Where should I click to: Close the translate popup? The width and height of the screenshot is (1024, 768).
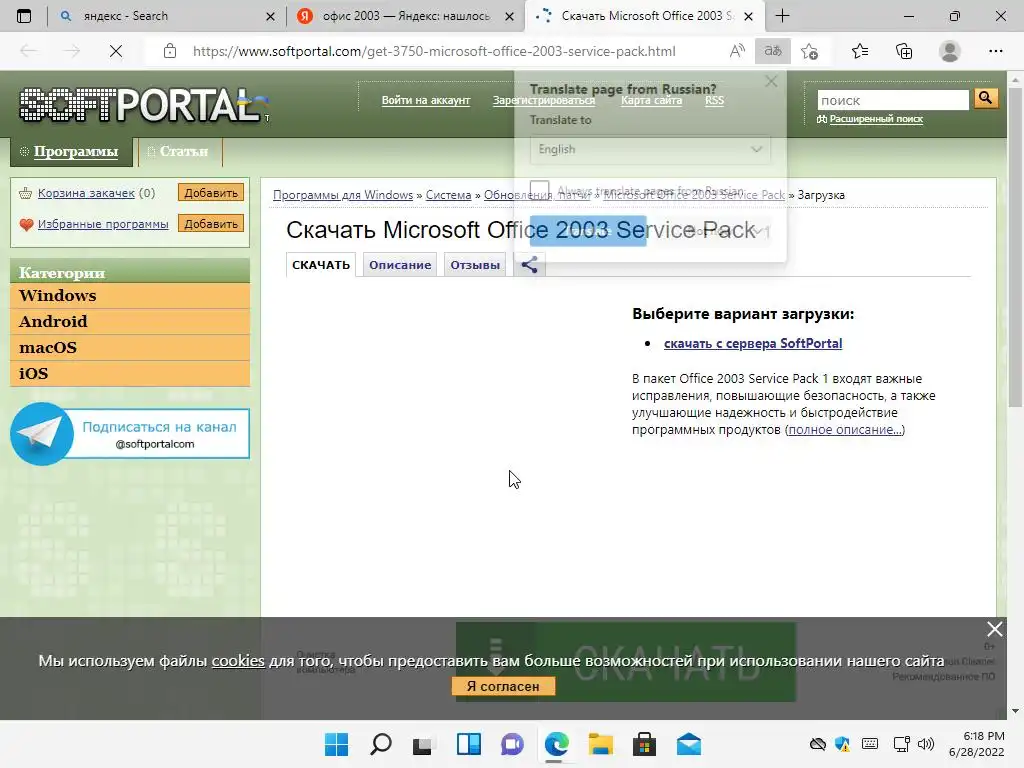(771, 82)
